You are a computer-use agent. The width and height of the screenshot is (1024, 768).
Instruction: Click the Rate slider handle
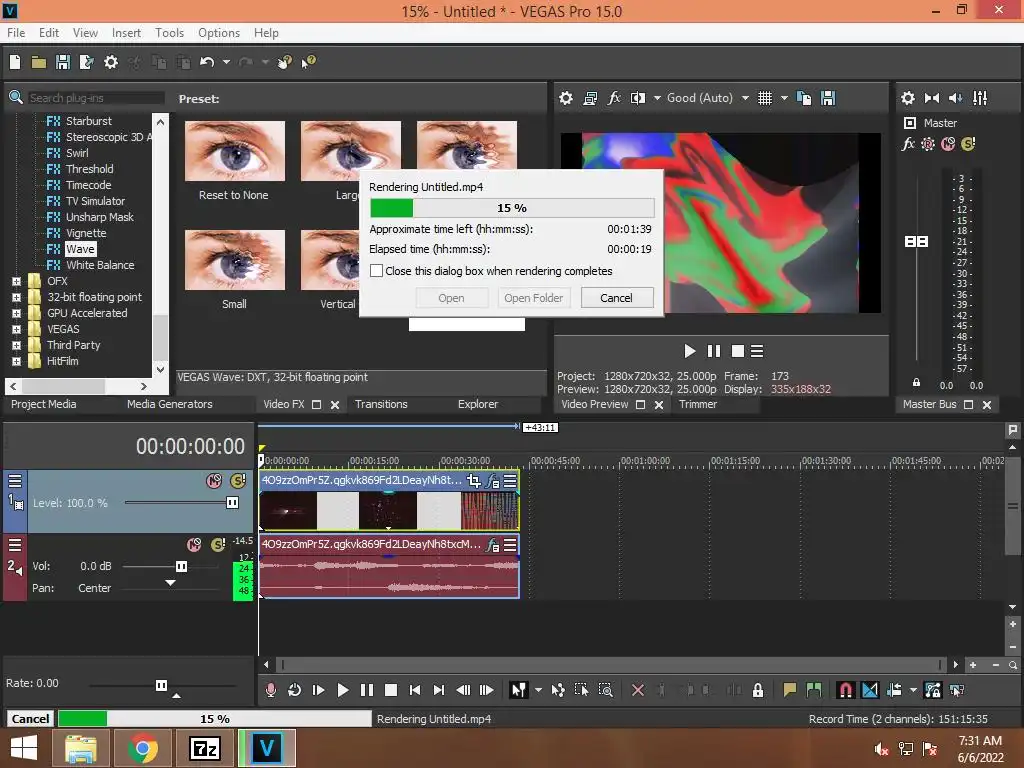pos(161,685)
